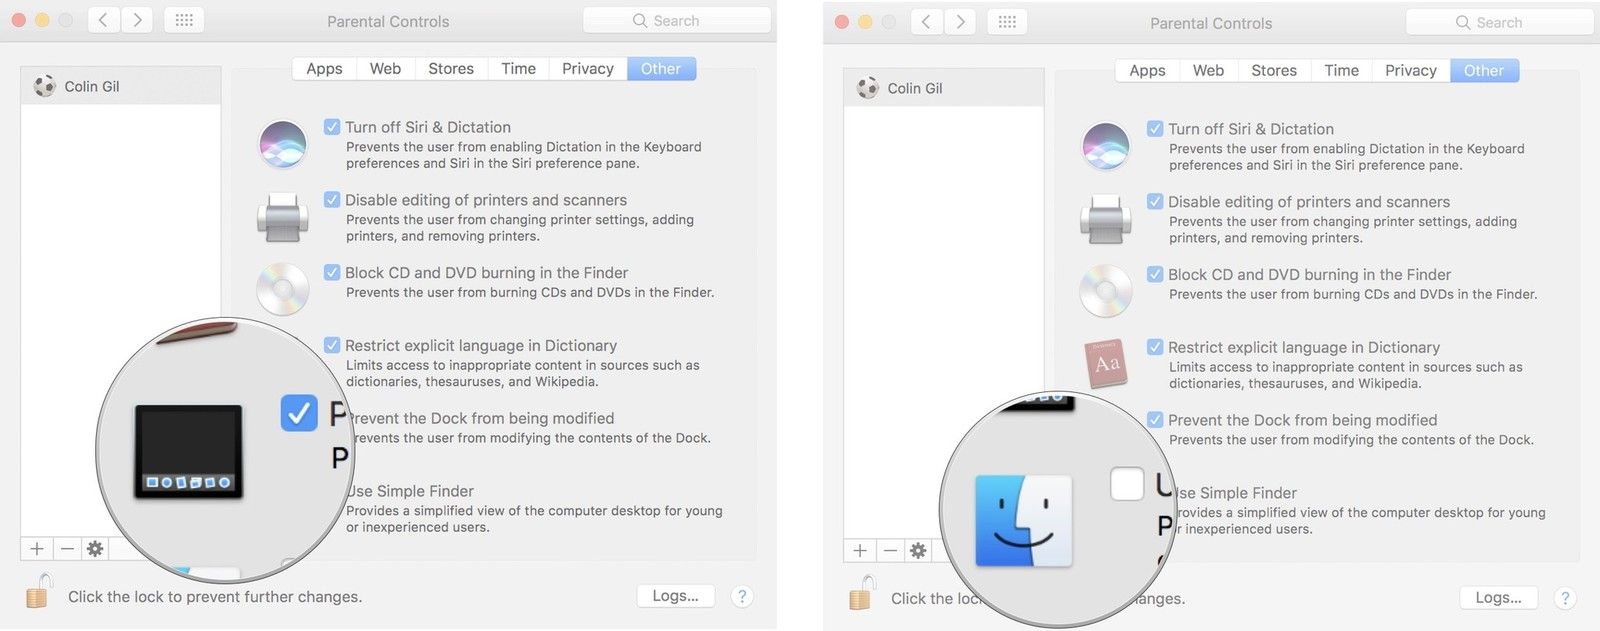The width and height of the screenshot is (1600, 631).
Task: Open Logs... in the left window
Action: [675, 596]
